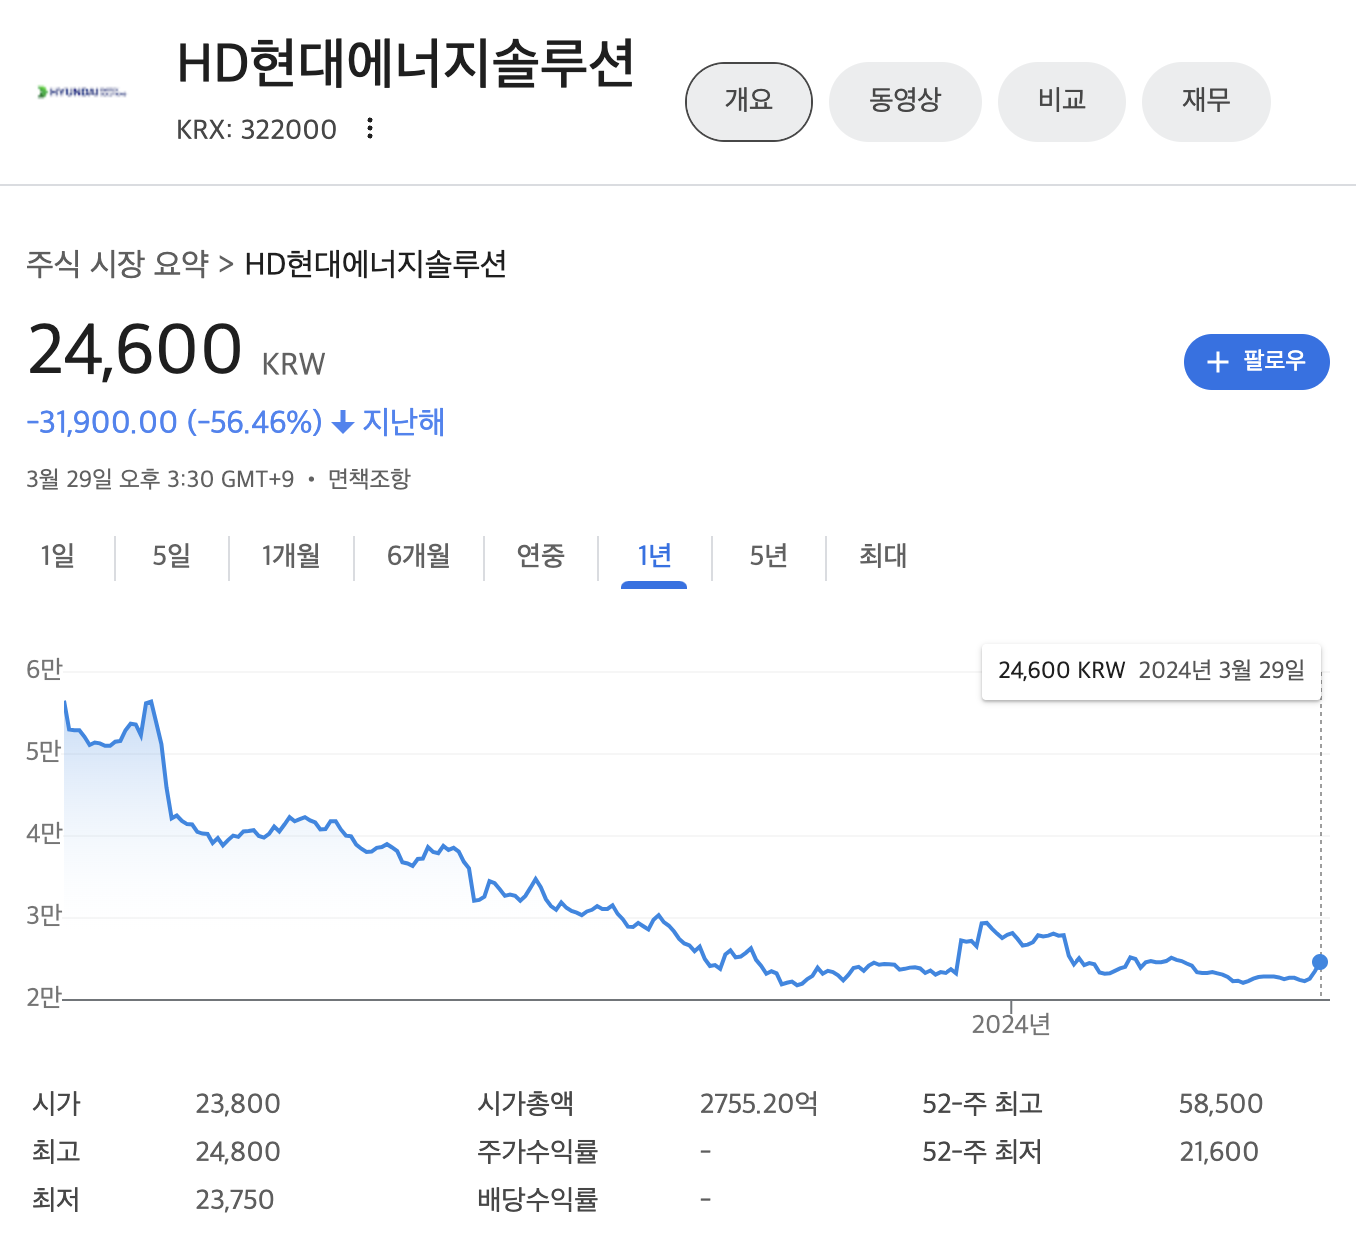The image size is (1356, 1238).
Task: Open the 재무 tab
Action: tap(1206, 101)
